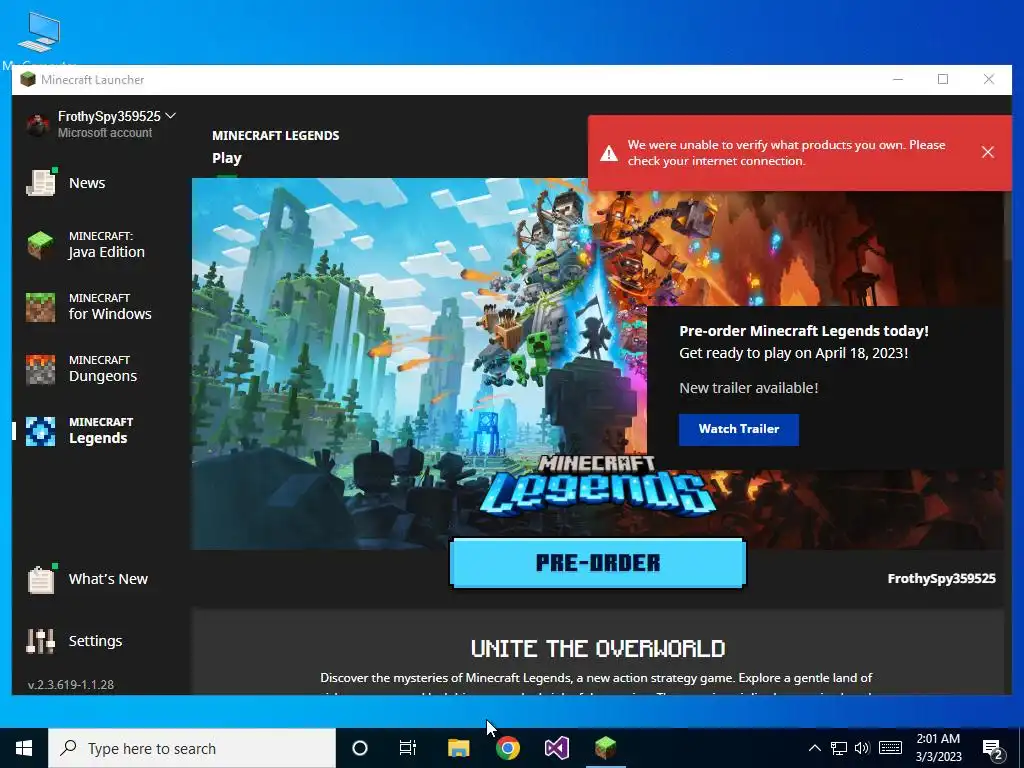Image resolution: width=1024 pixels, height=768 pixels.
Task: Select Minecraft for Windows in sidebar
Action: pos(88,307)
